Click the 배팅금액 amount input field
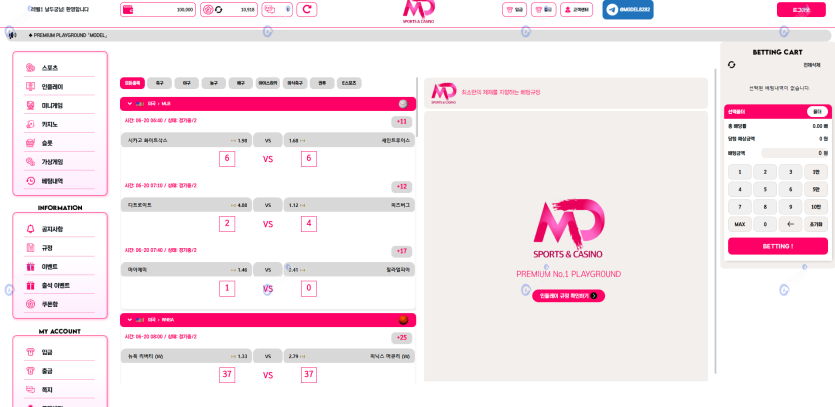 [795, 153]
